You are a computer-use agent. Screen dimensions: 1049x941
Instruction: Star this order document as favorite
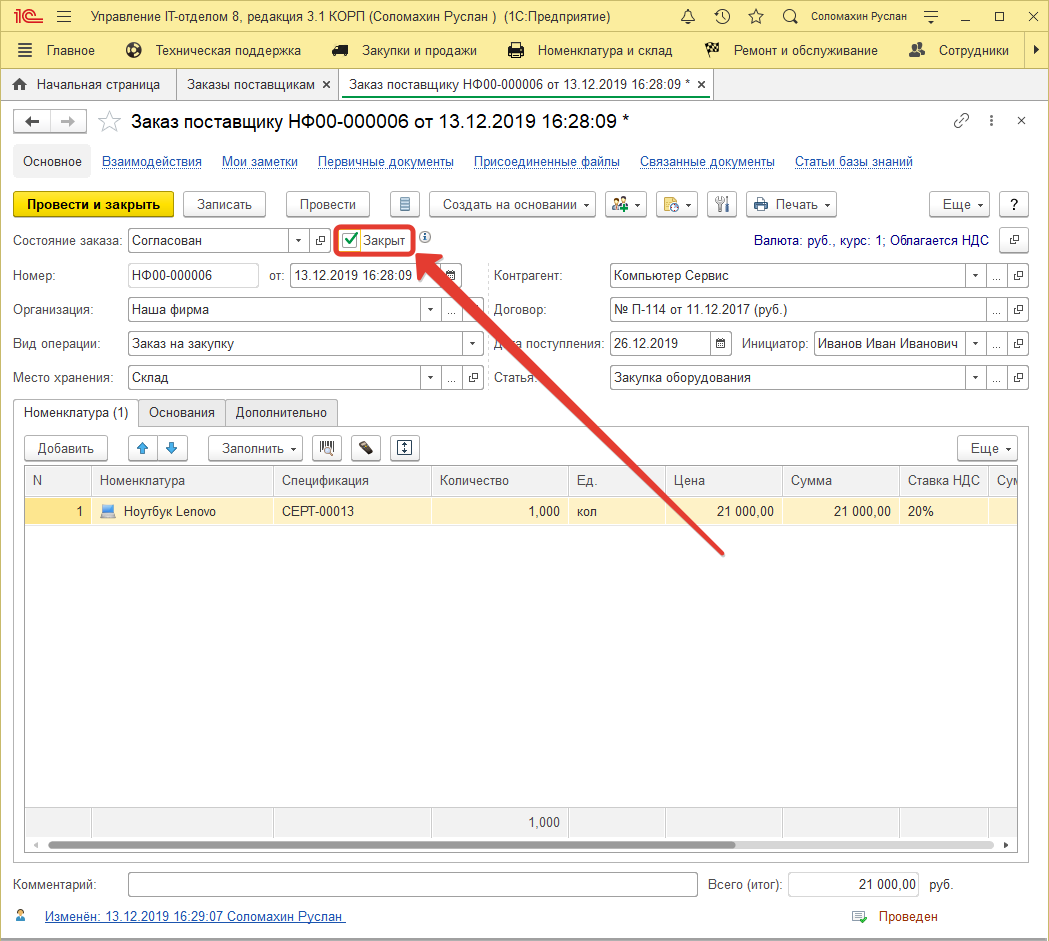108,122
